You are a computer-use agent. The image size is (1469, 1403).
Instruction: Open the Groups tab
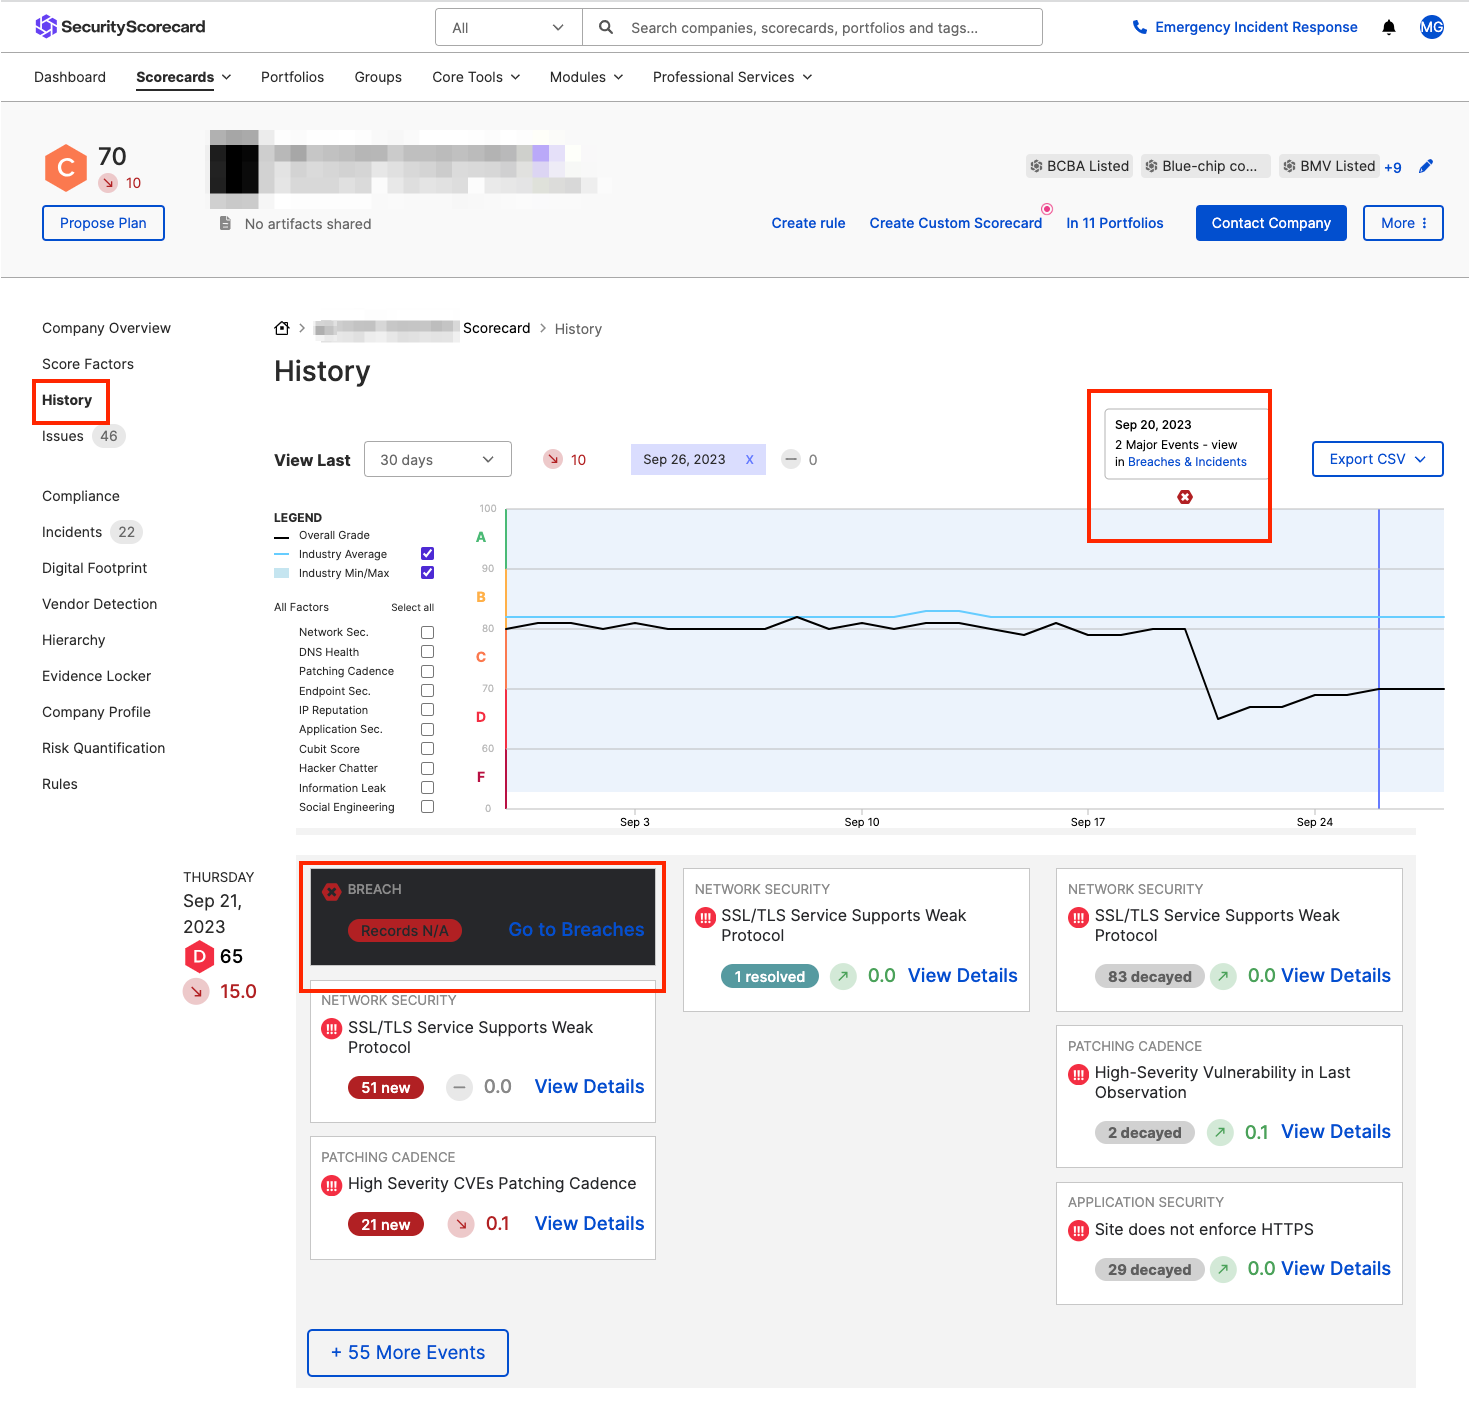click(x=378, y=77)
